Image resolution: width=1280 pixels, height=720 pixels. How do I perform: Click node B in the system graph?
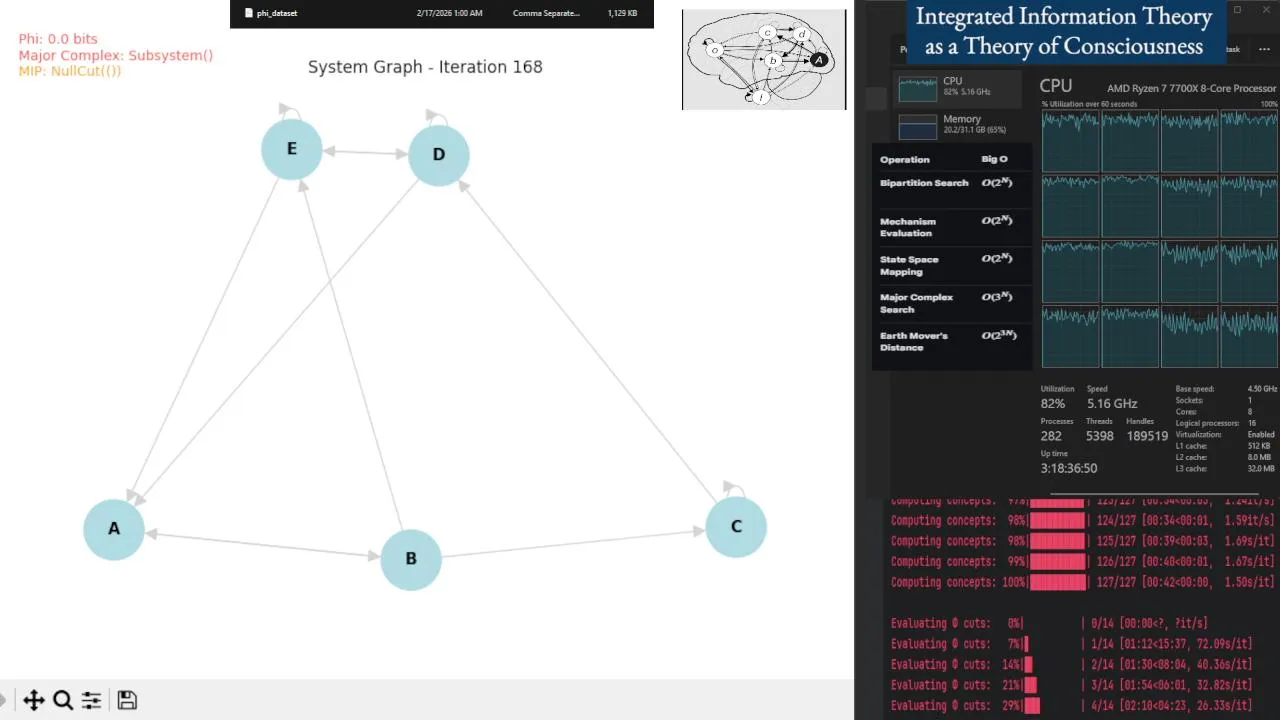[411, 559]
